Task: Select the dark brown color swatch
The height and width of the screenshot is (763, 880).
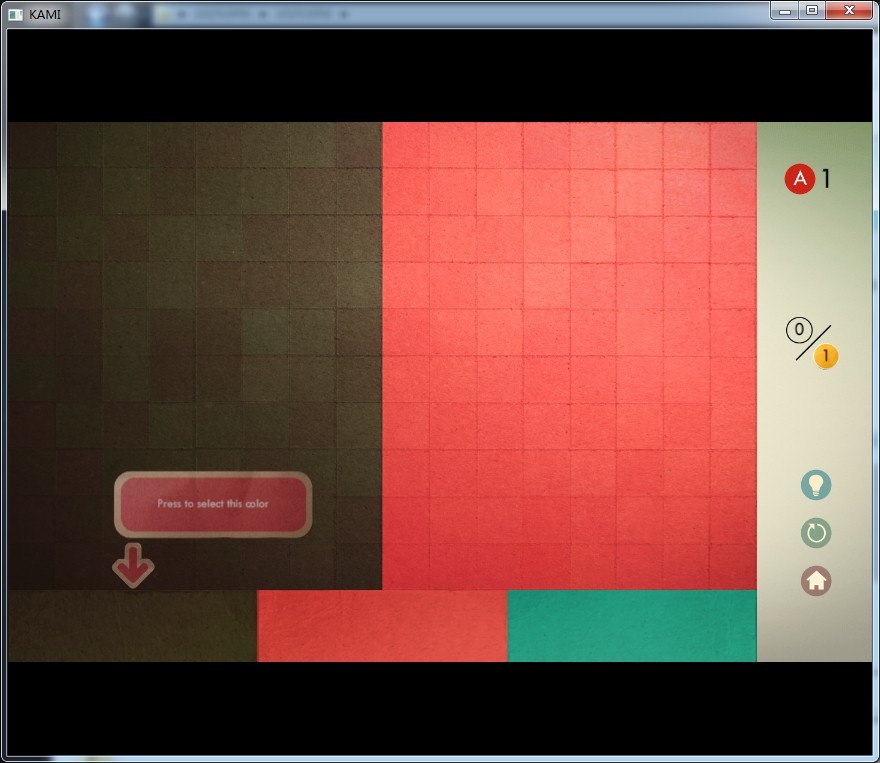Action: [132, 626]
